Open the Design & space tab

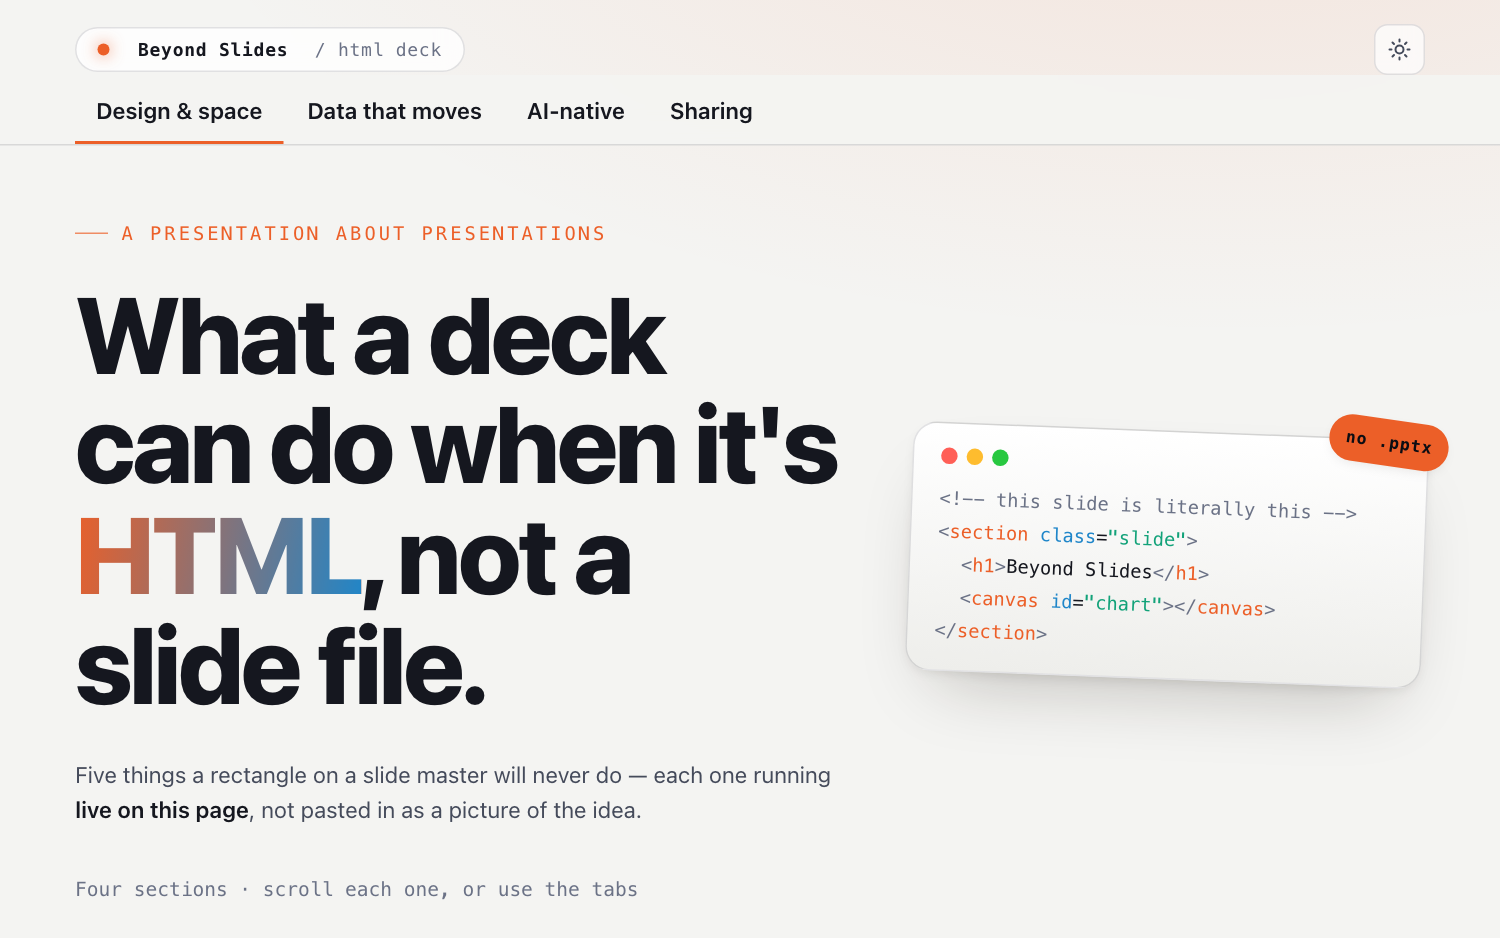(179, 111)
